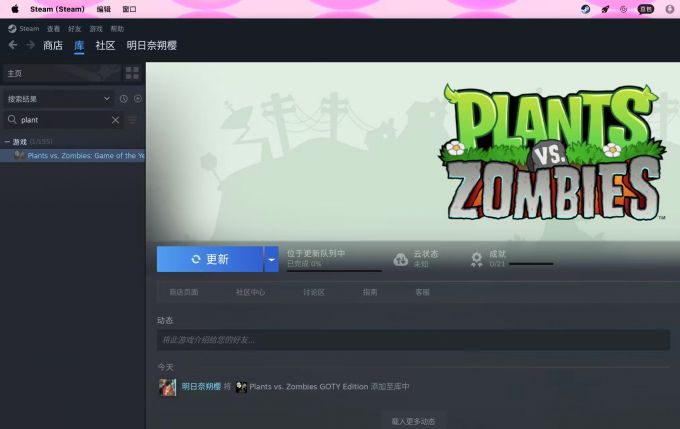Open the 社区中心 link
The image size is (680, 429).
[251, 292]
